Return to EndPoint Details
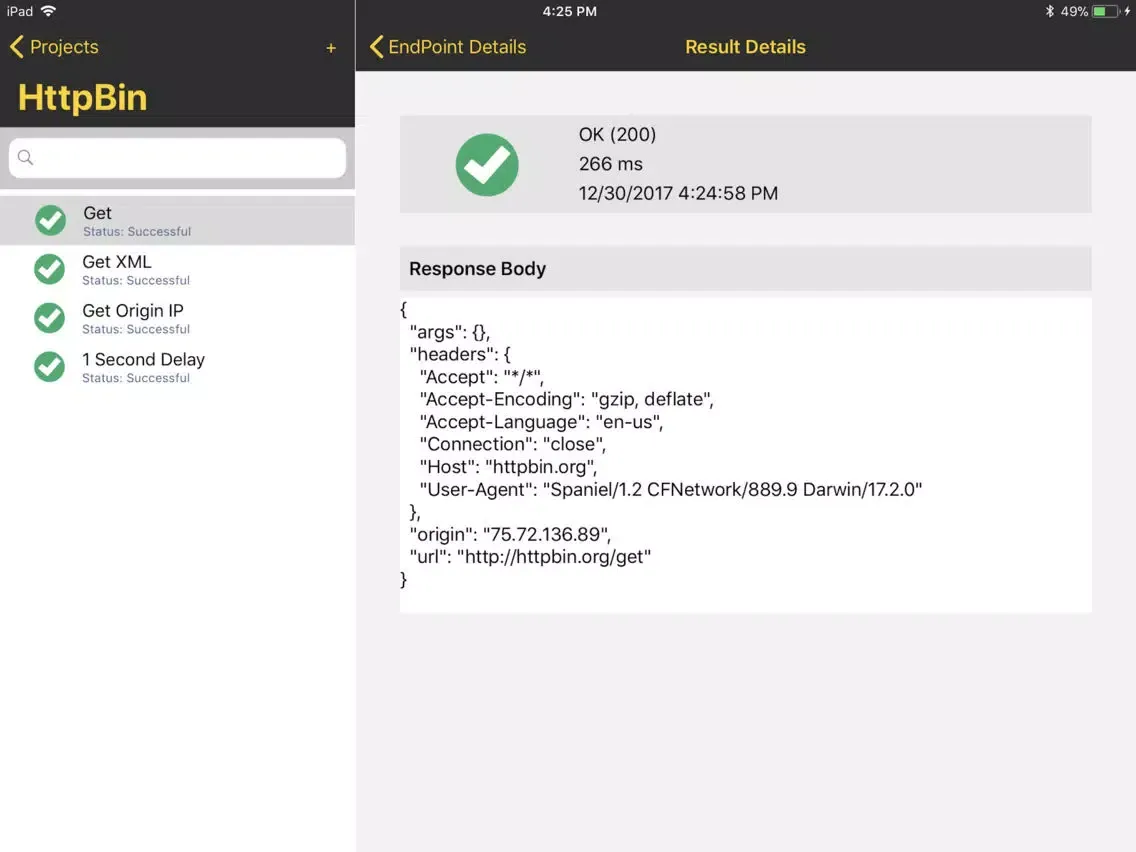This screenshot has width=1136, height=852. click(x=448, y=47)
